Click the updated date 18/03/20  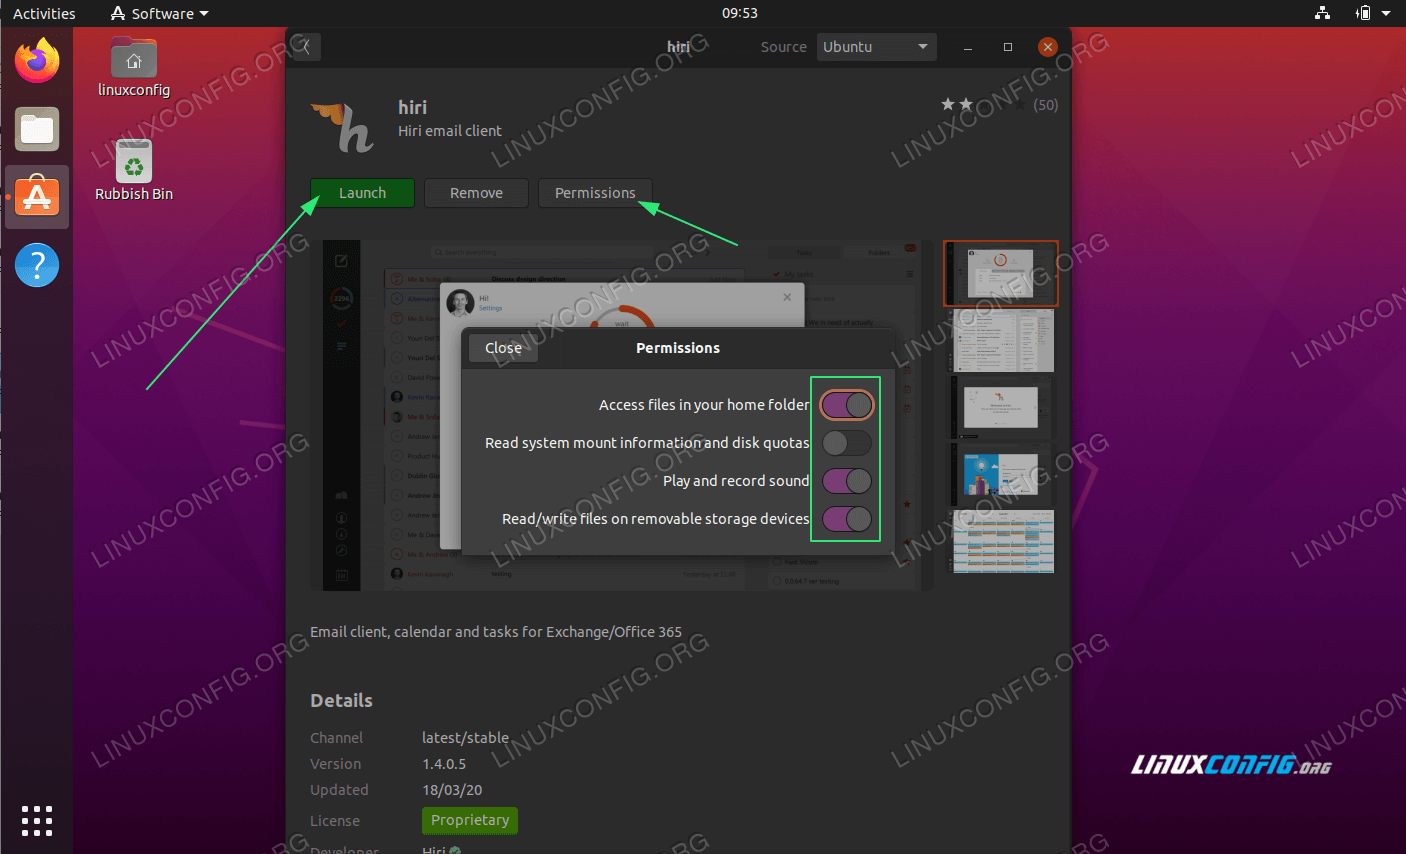452,790
